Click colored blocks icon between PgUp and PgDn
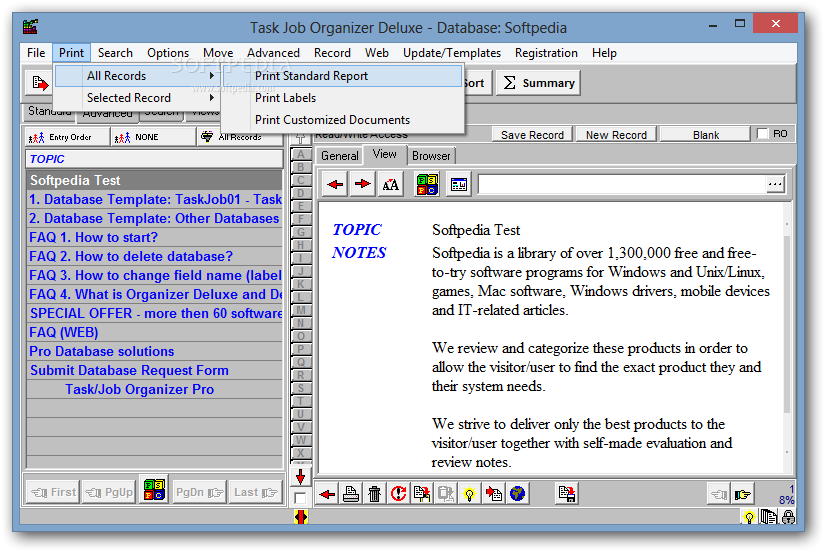The height and width of the screenshot is (552, 825). click(154, 490)
